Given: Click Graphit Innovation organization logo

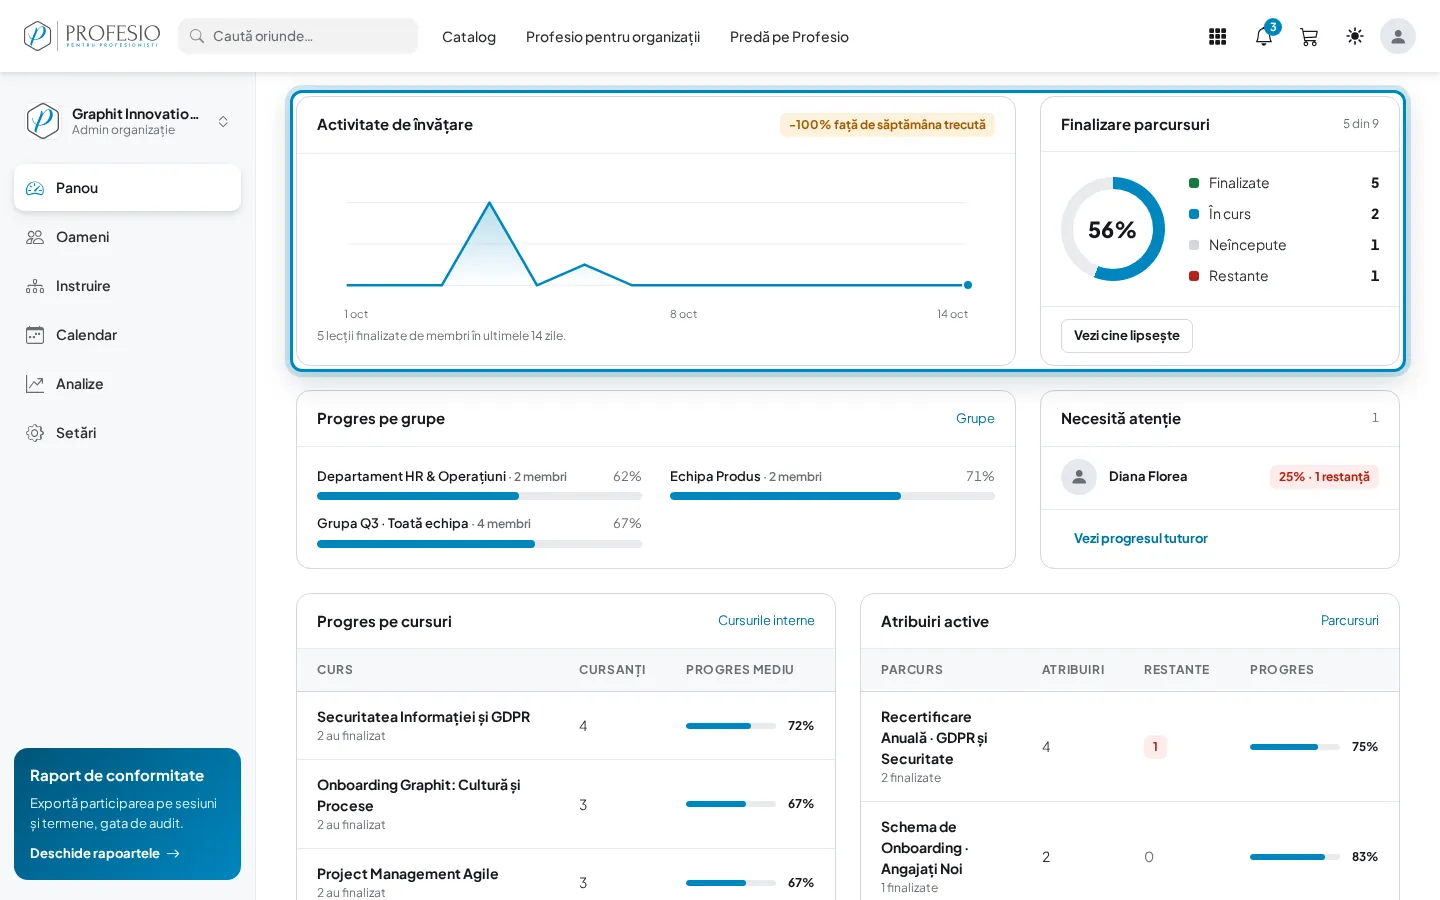Looking at the screenshot, I should [x=43, y=121].
